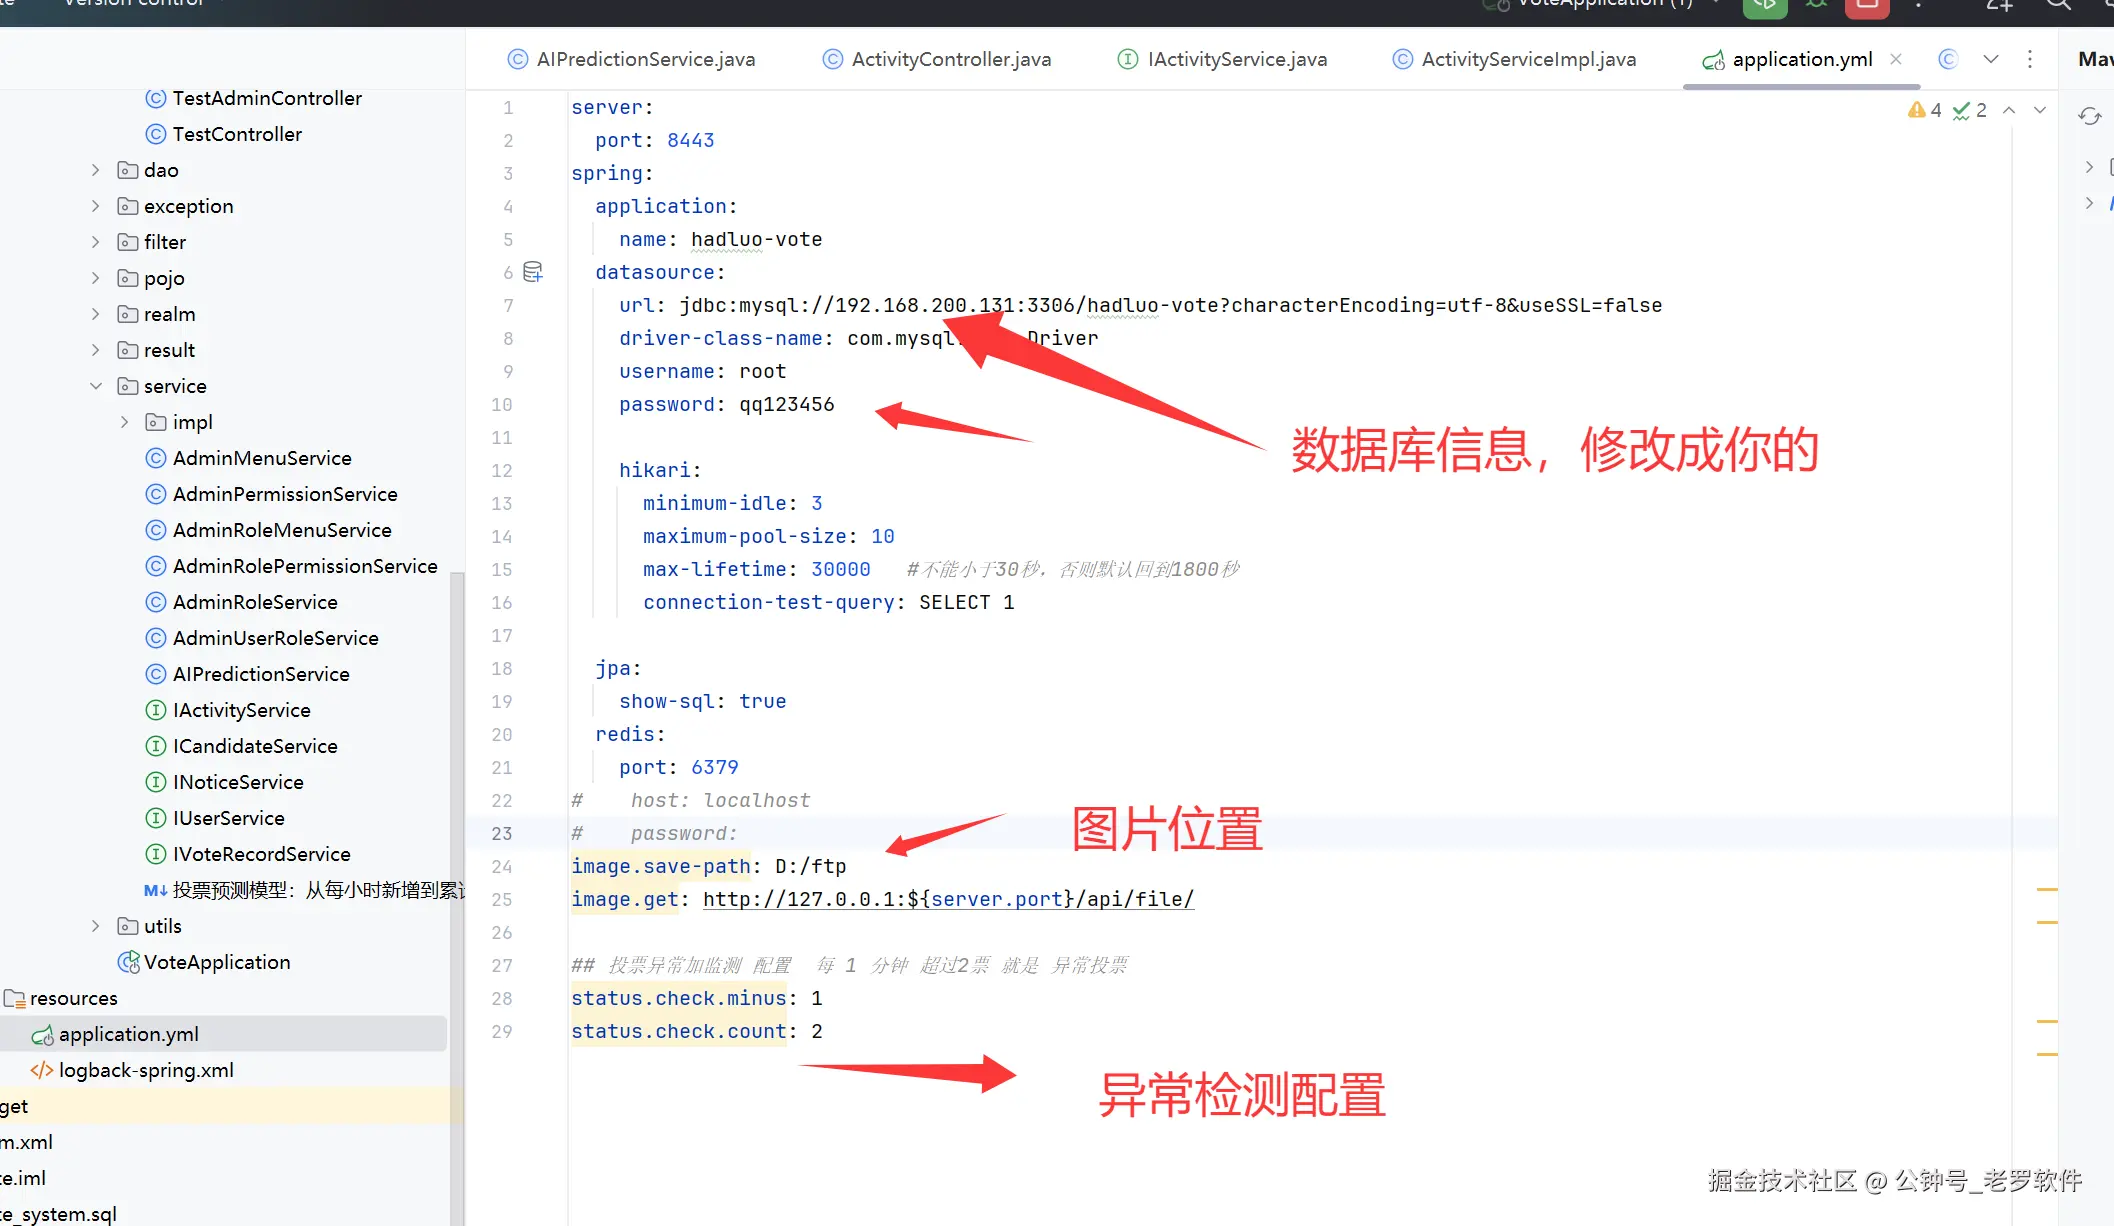
Task: Expand the realm package node
Action: [95, 314]
